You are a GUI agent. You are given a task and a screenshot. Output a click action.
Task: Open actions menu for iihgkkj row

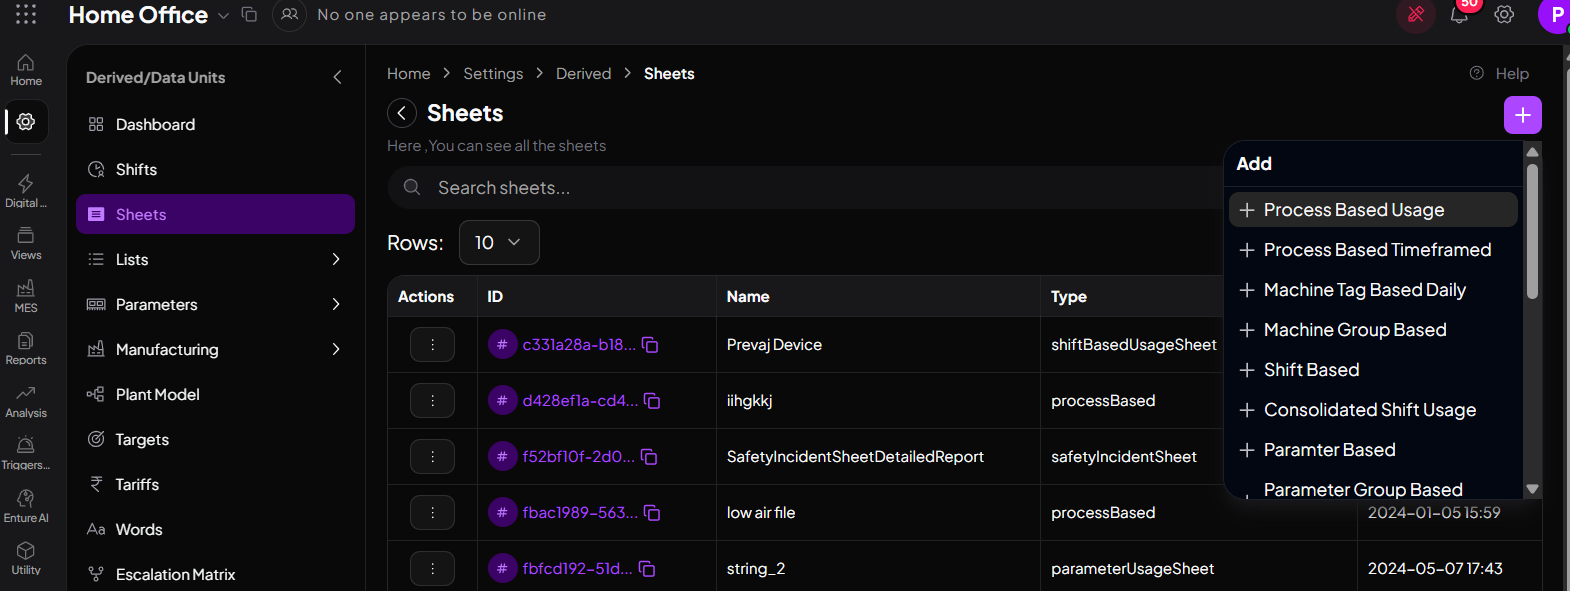point(432,401)
